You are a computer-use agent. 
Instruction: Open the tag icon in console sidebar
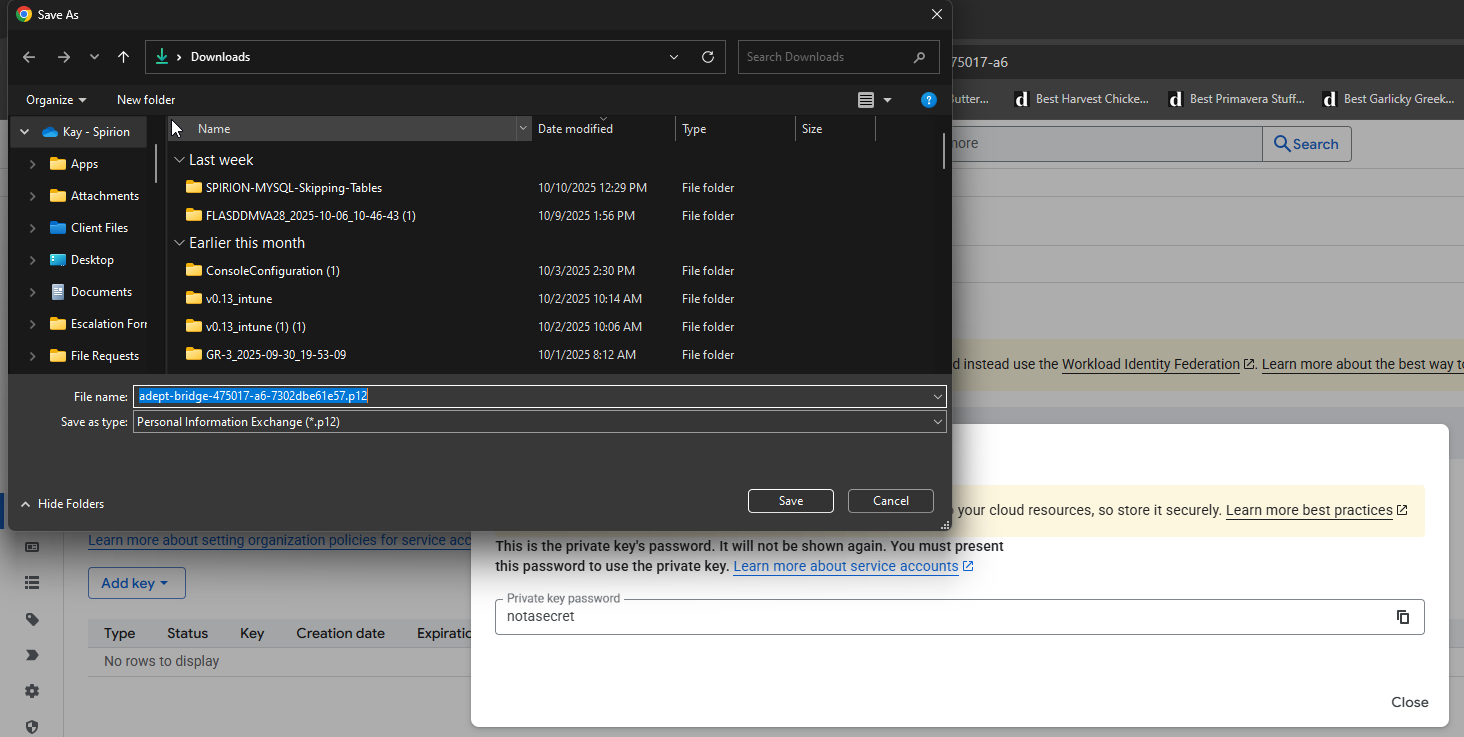coord(32,619)
